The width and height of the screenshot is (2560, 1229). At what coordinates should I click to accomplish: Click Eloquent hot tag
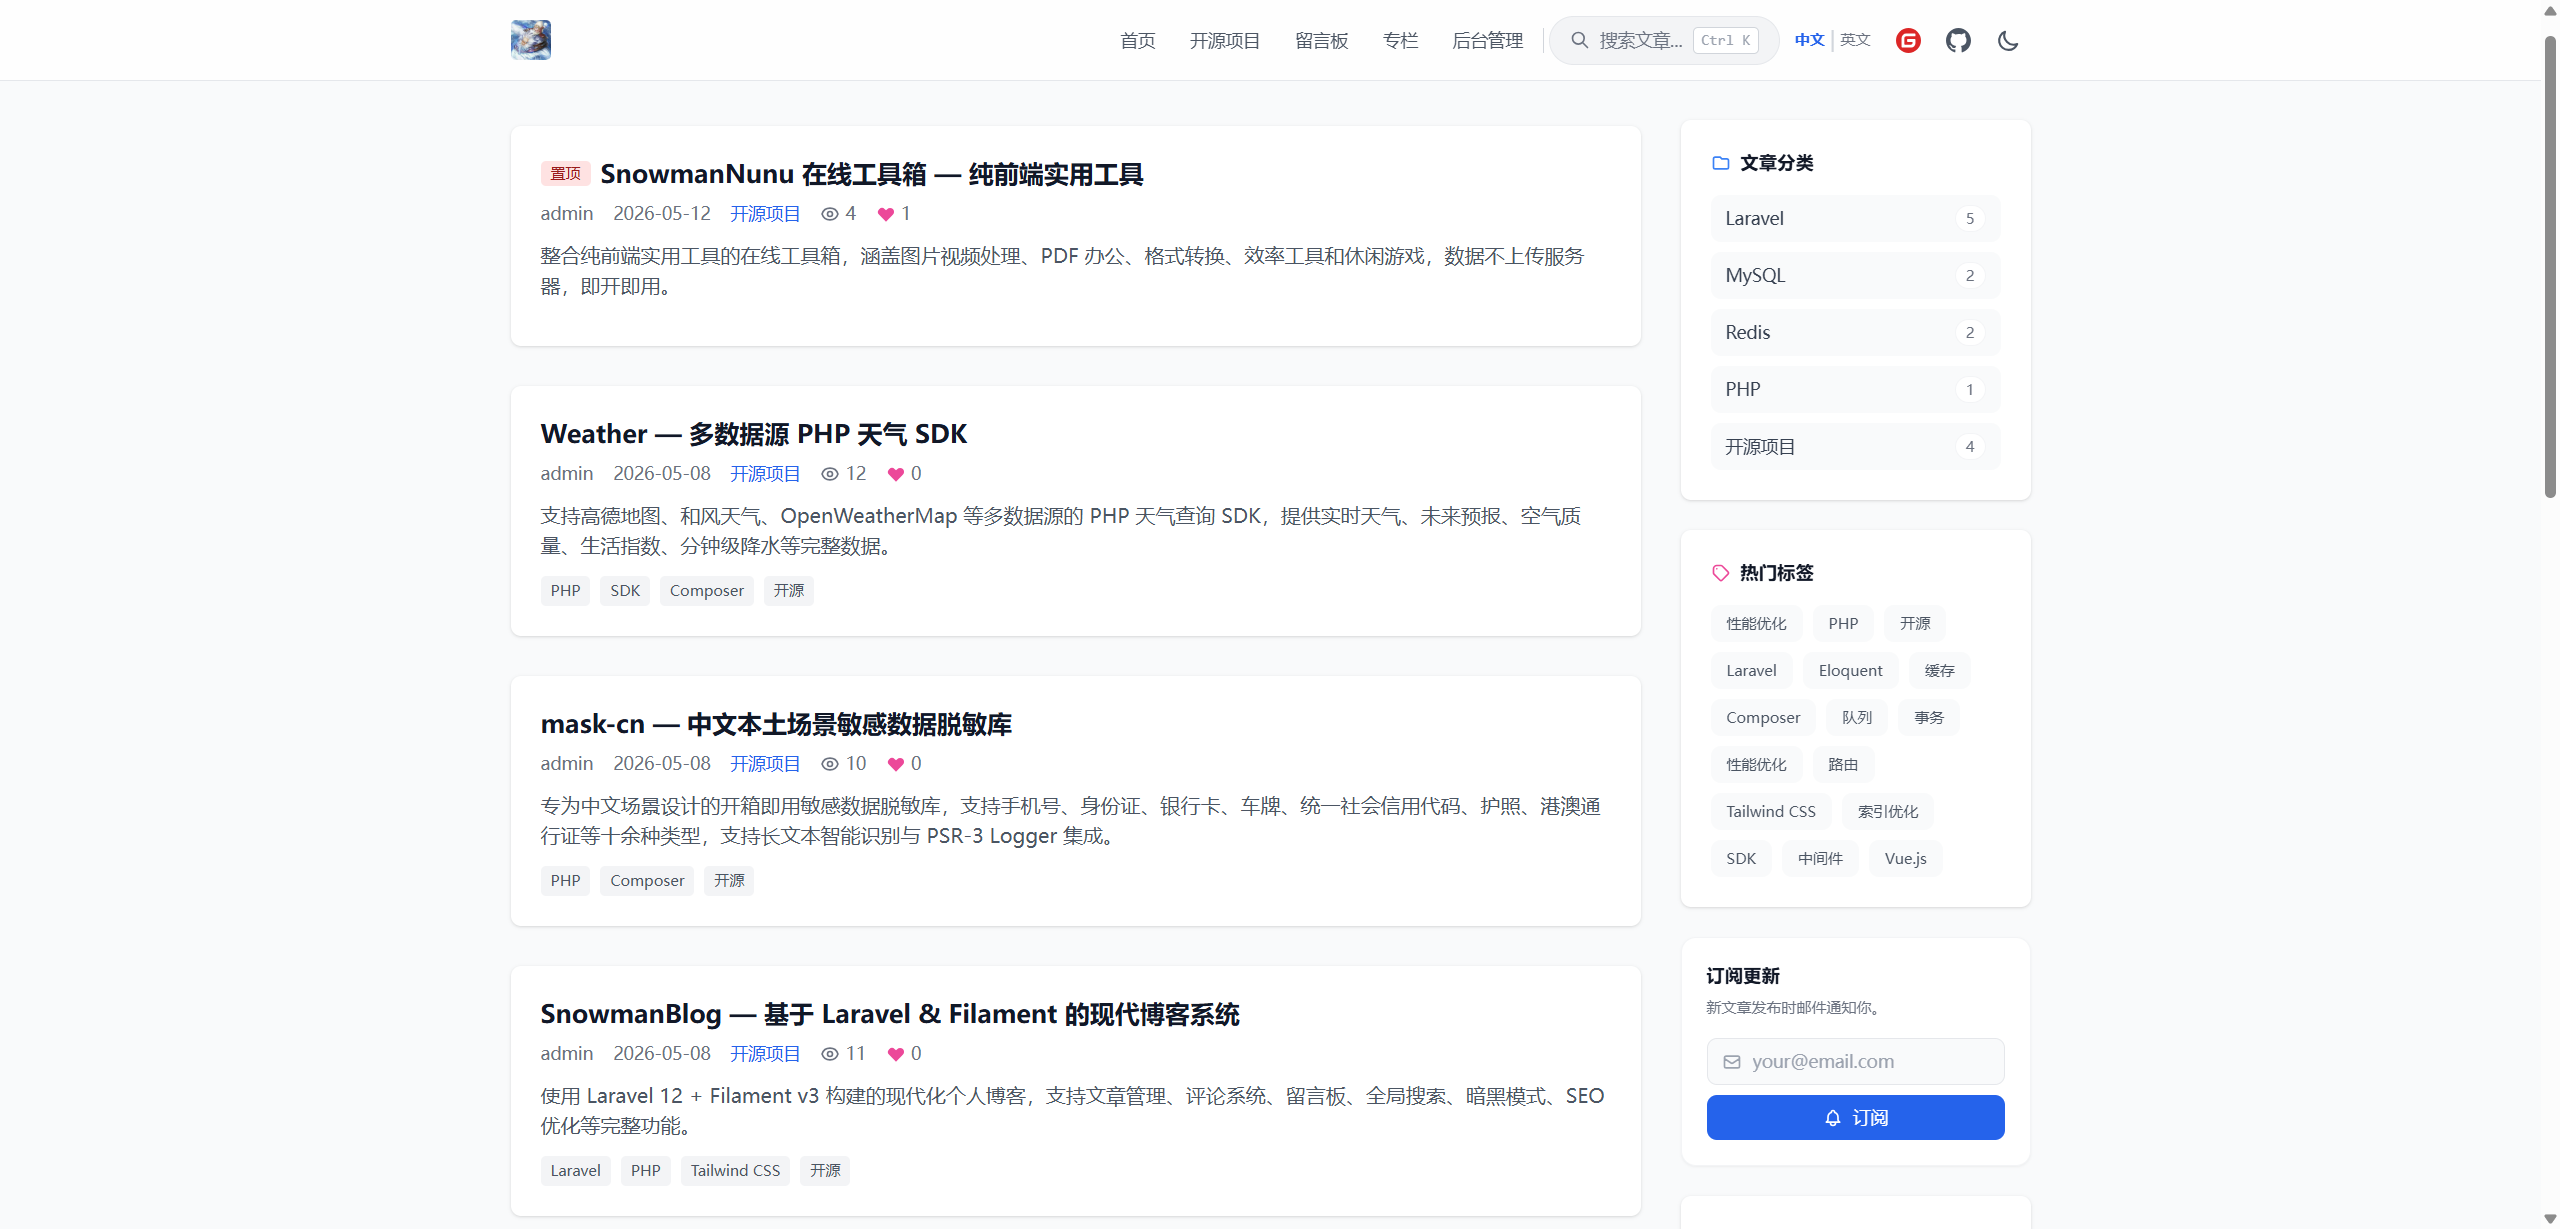coord(1850,671)
